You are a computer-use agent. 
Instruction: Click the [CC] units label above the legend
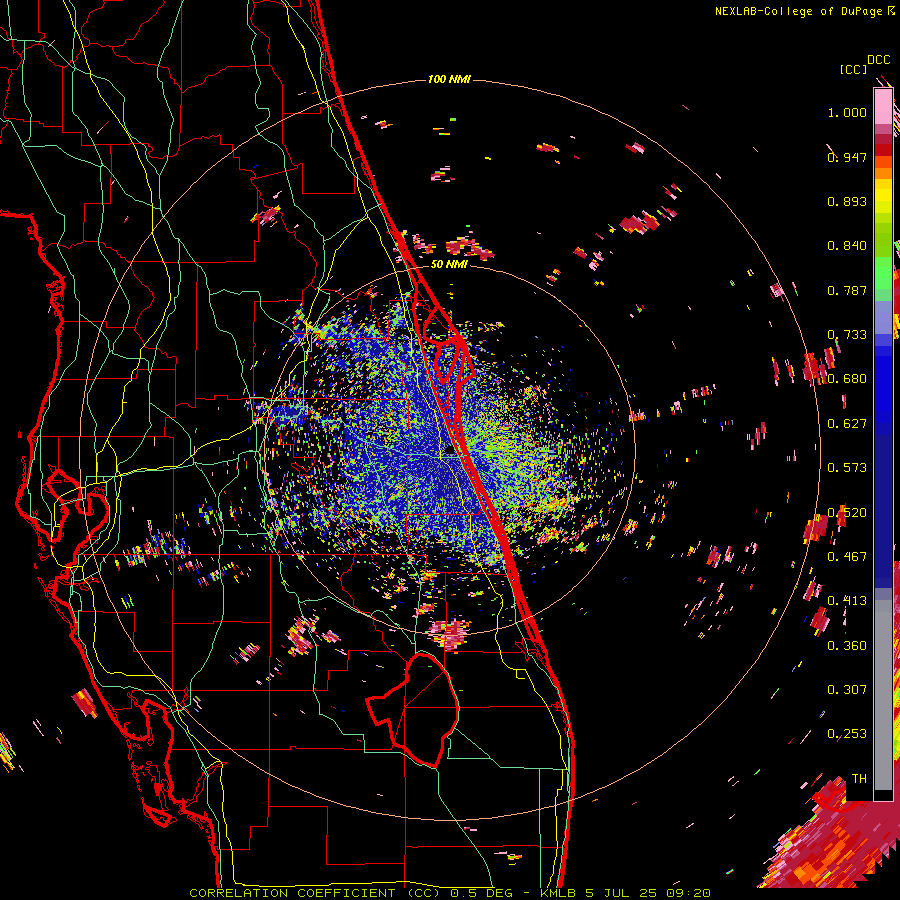(853, 69)
